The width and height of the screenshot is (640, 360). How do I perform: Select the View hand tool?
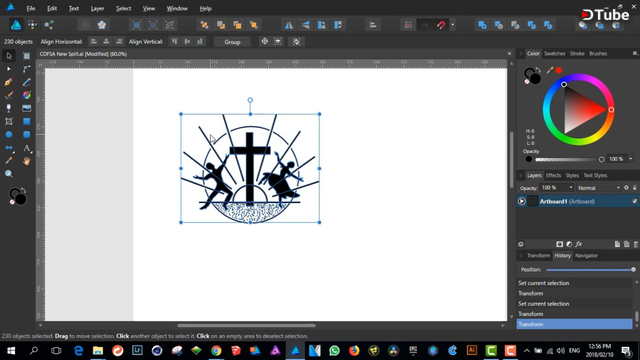pyautogui.click(x=27, y=161)
